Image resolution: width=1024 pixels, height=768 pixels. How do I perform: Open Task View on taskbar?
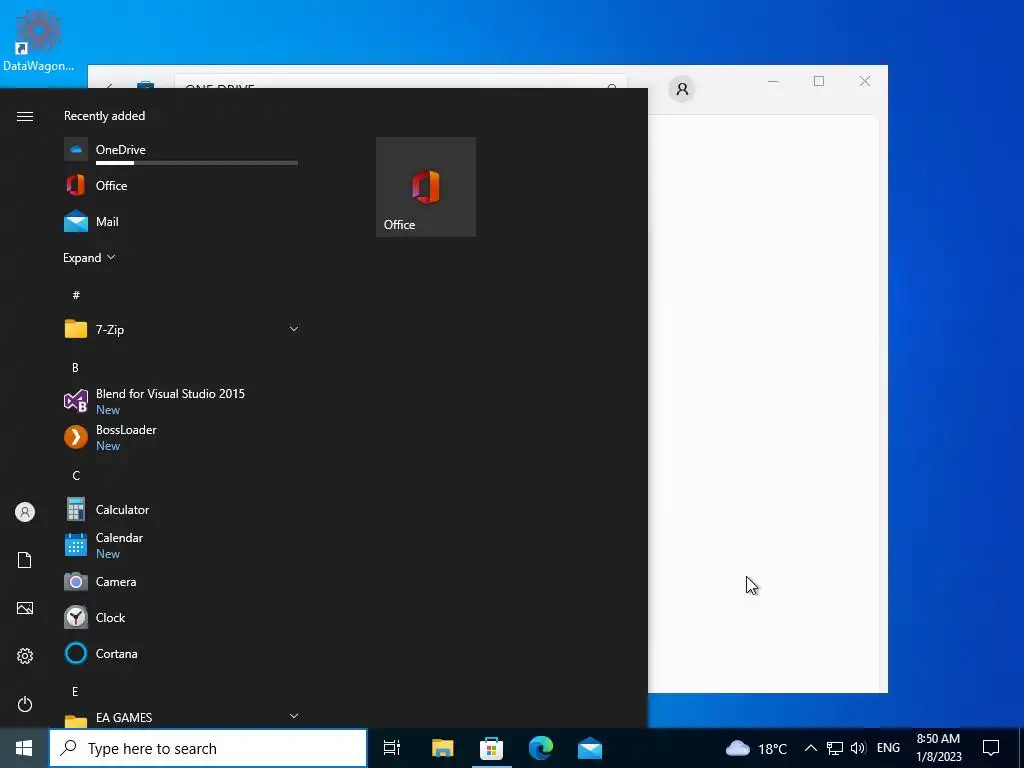pyautogui.click(x=392, y=748)
